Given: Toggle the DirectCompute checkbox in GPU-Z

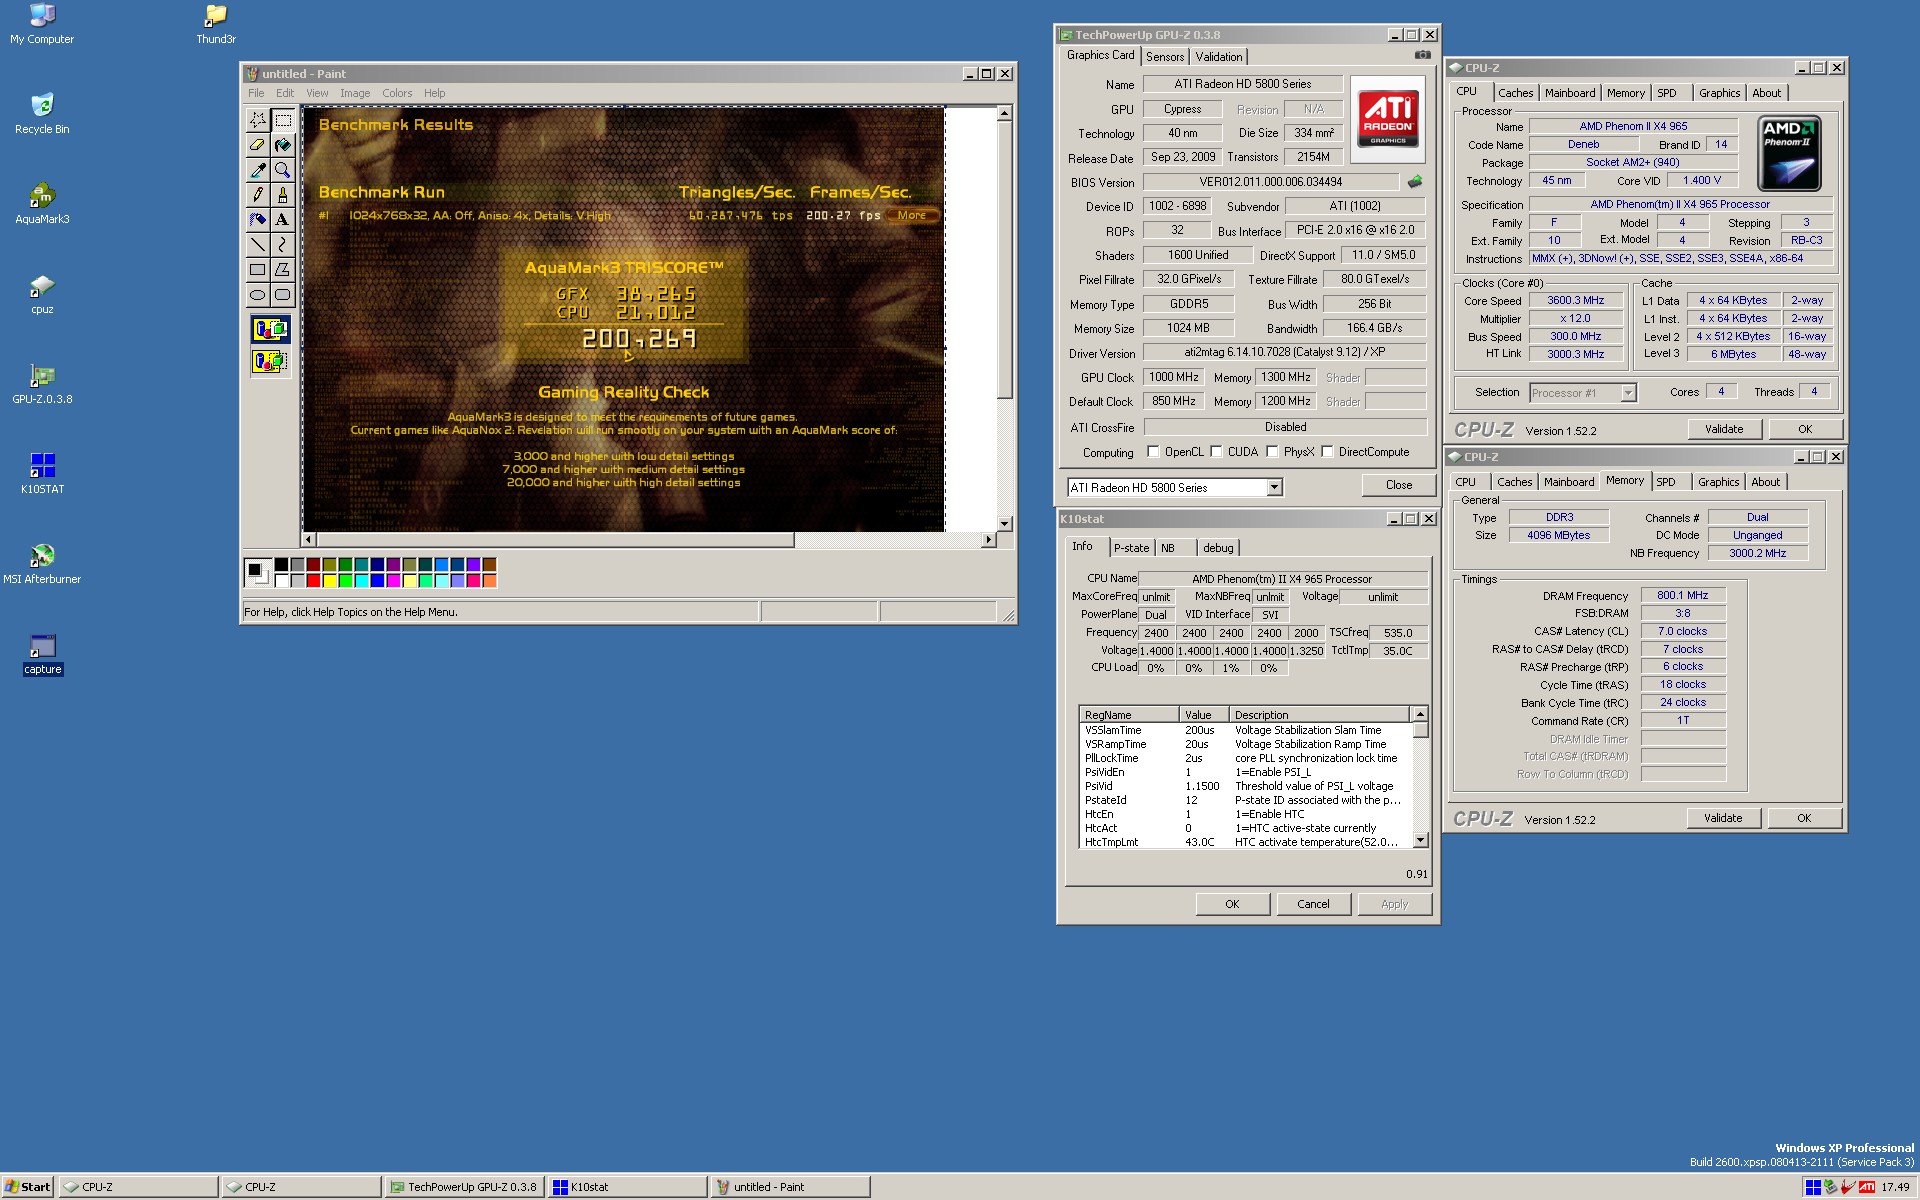Looking at the screenshot, I should 1327,452.
